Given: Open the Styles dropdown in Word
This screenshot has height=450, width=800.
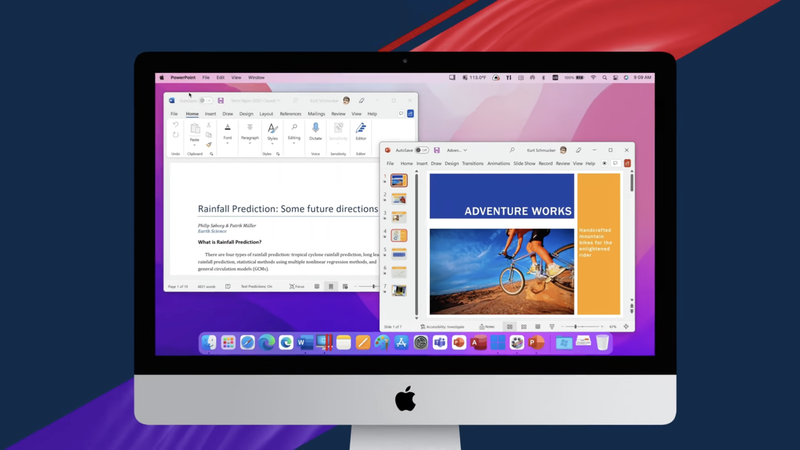Looking at the screenshot, I should pyautogui.click(x=272, y=144).
